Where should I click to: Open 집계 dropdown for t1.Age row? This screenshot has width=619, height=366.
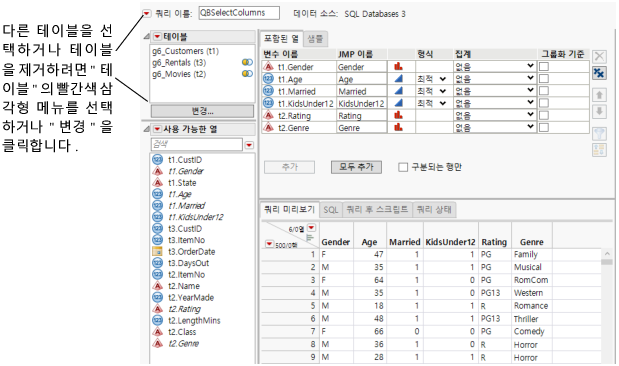[494, 79]
